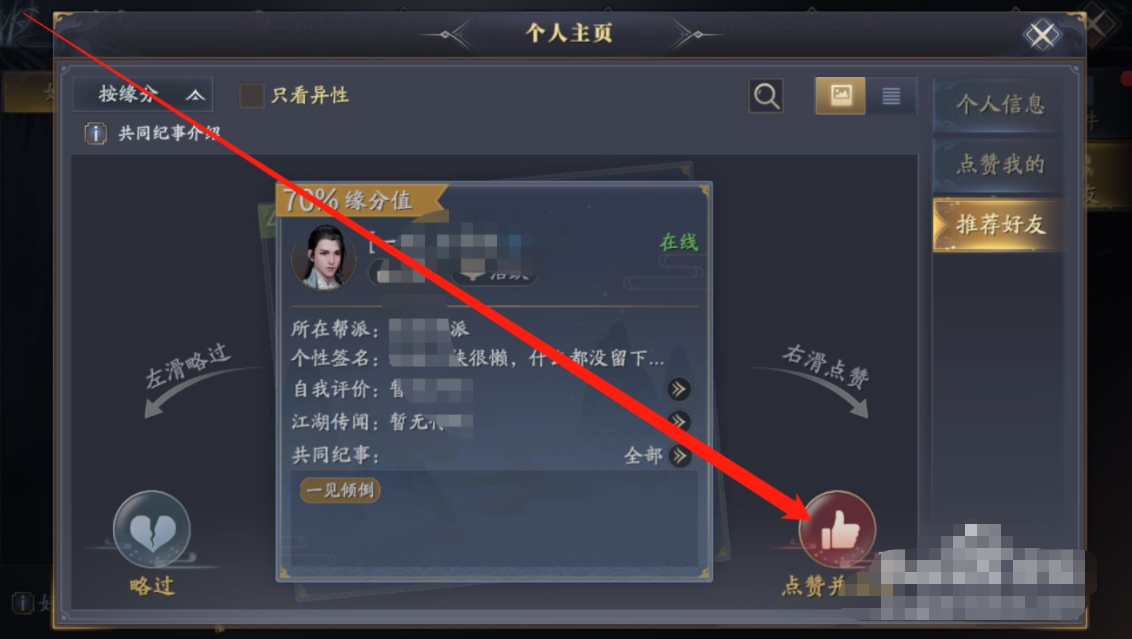Open the 个人信息 tab
The height and width of the screenshot is (639, 1132).
click(998, 105)
